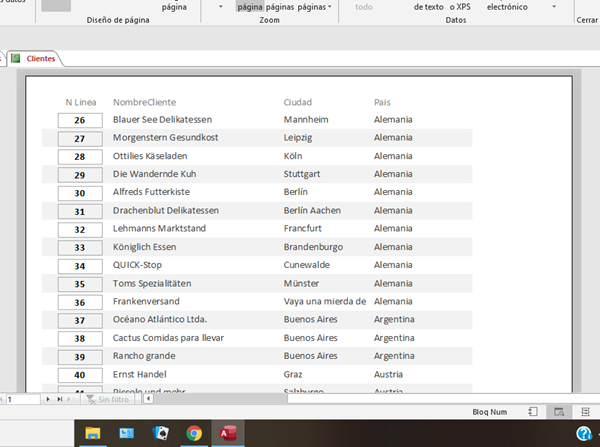Click the city Mannheim
The height and width of the screenshot is (447, 600).
point(306,119)
